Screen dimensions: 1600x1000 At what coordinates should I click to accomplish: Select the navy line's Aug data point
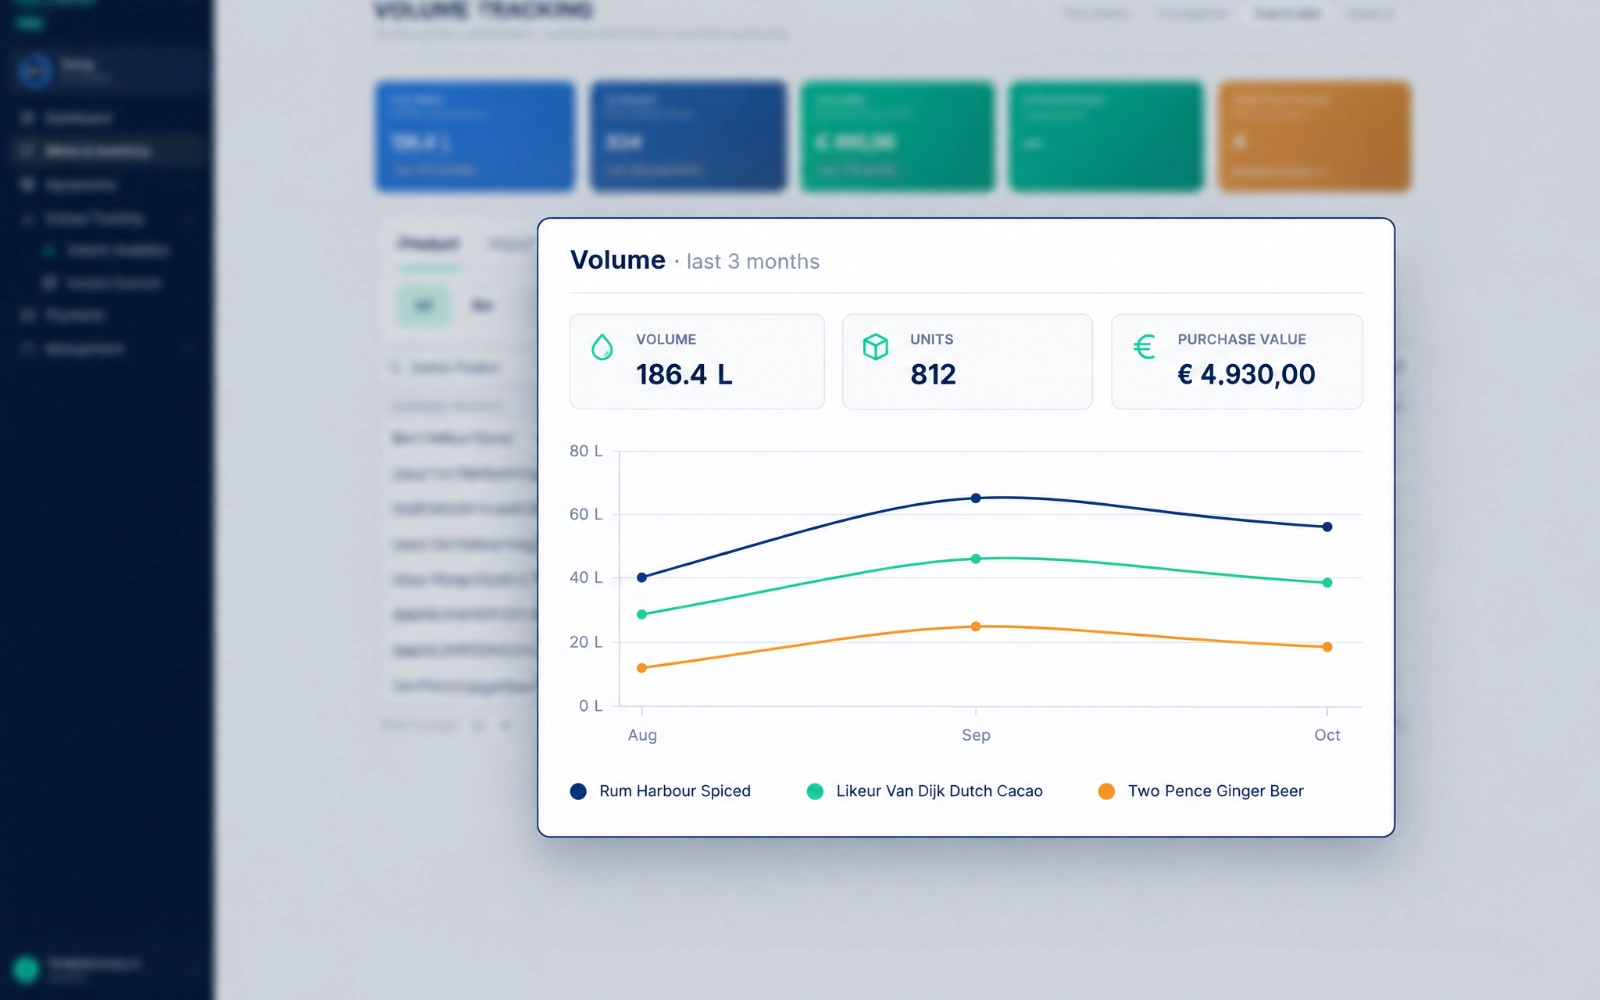click(642, 577)
